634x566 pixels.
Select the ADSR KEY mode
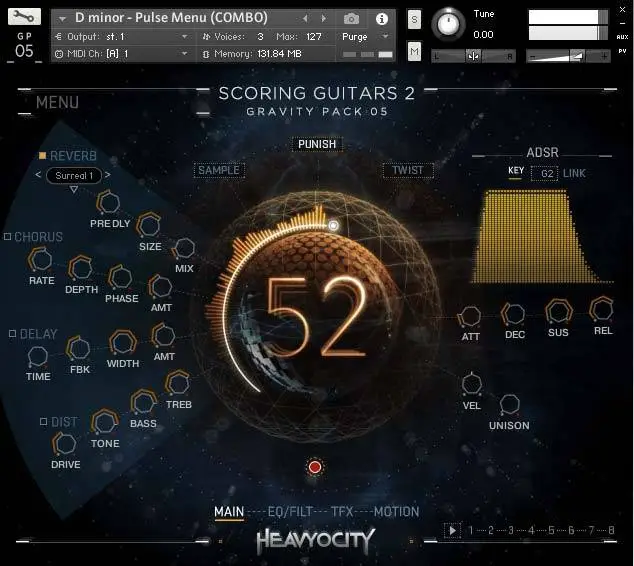pyautogui.click(x=516, y=171)
